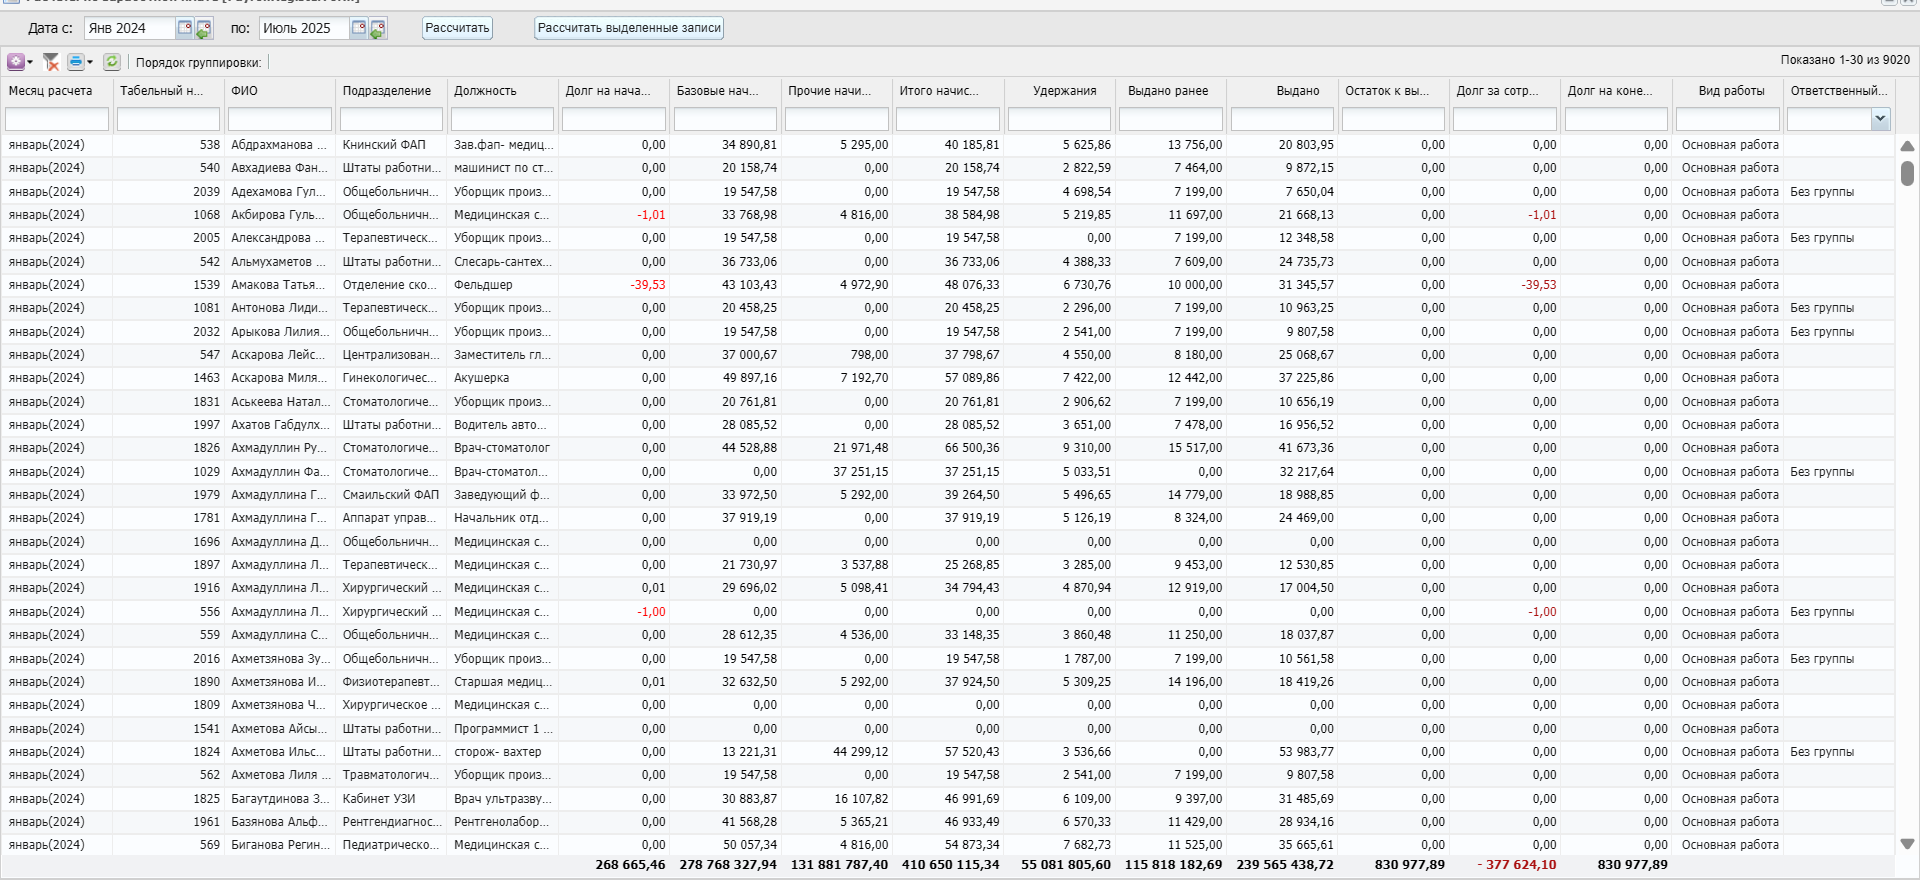This screenshot has width=1920, height=880.
Task: Click filter box under Подразделение column
Action: point(391,120)
